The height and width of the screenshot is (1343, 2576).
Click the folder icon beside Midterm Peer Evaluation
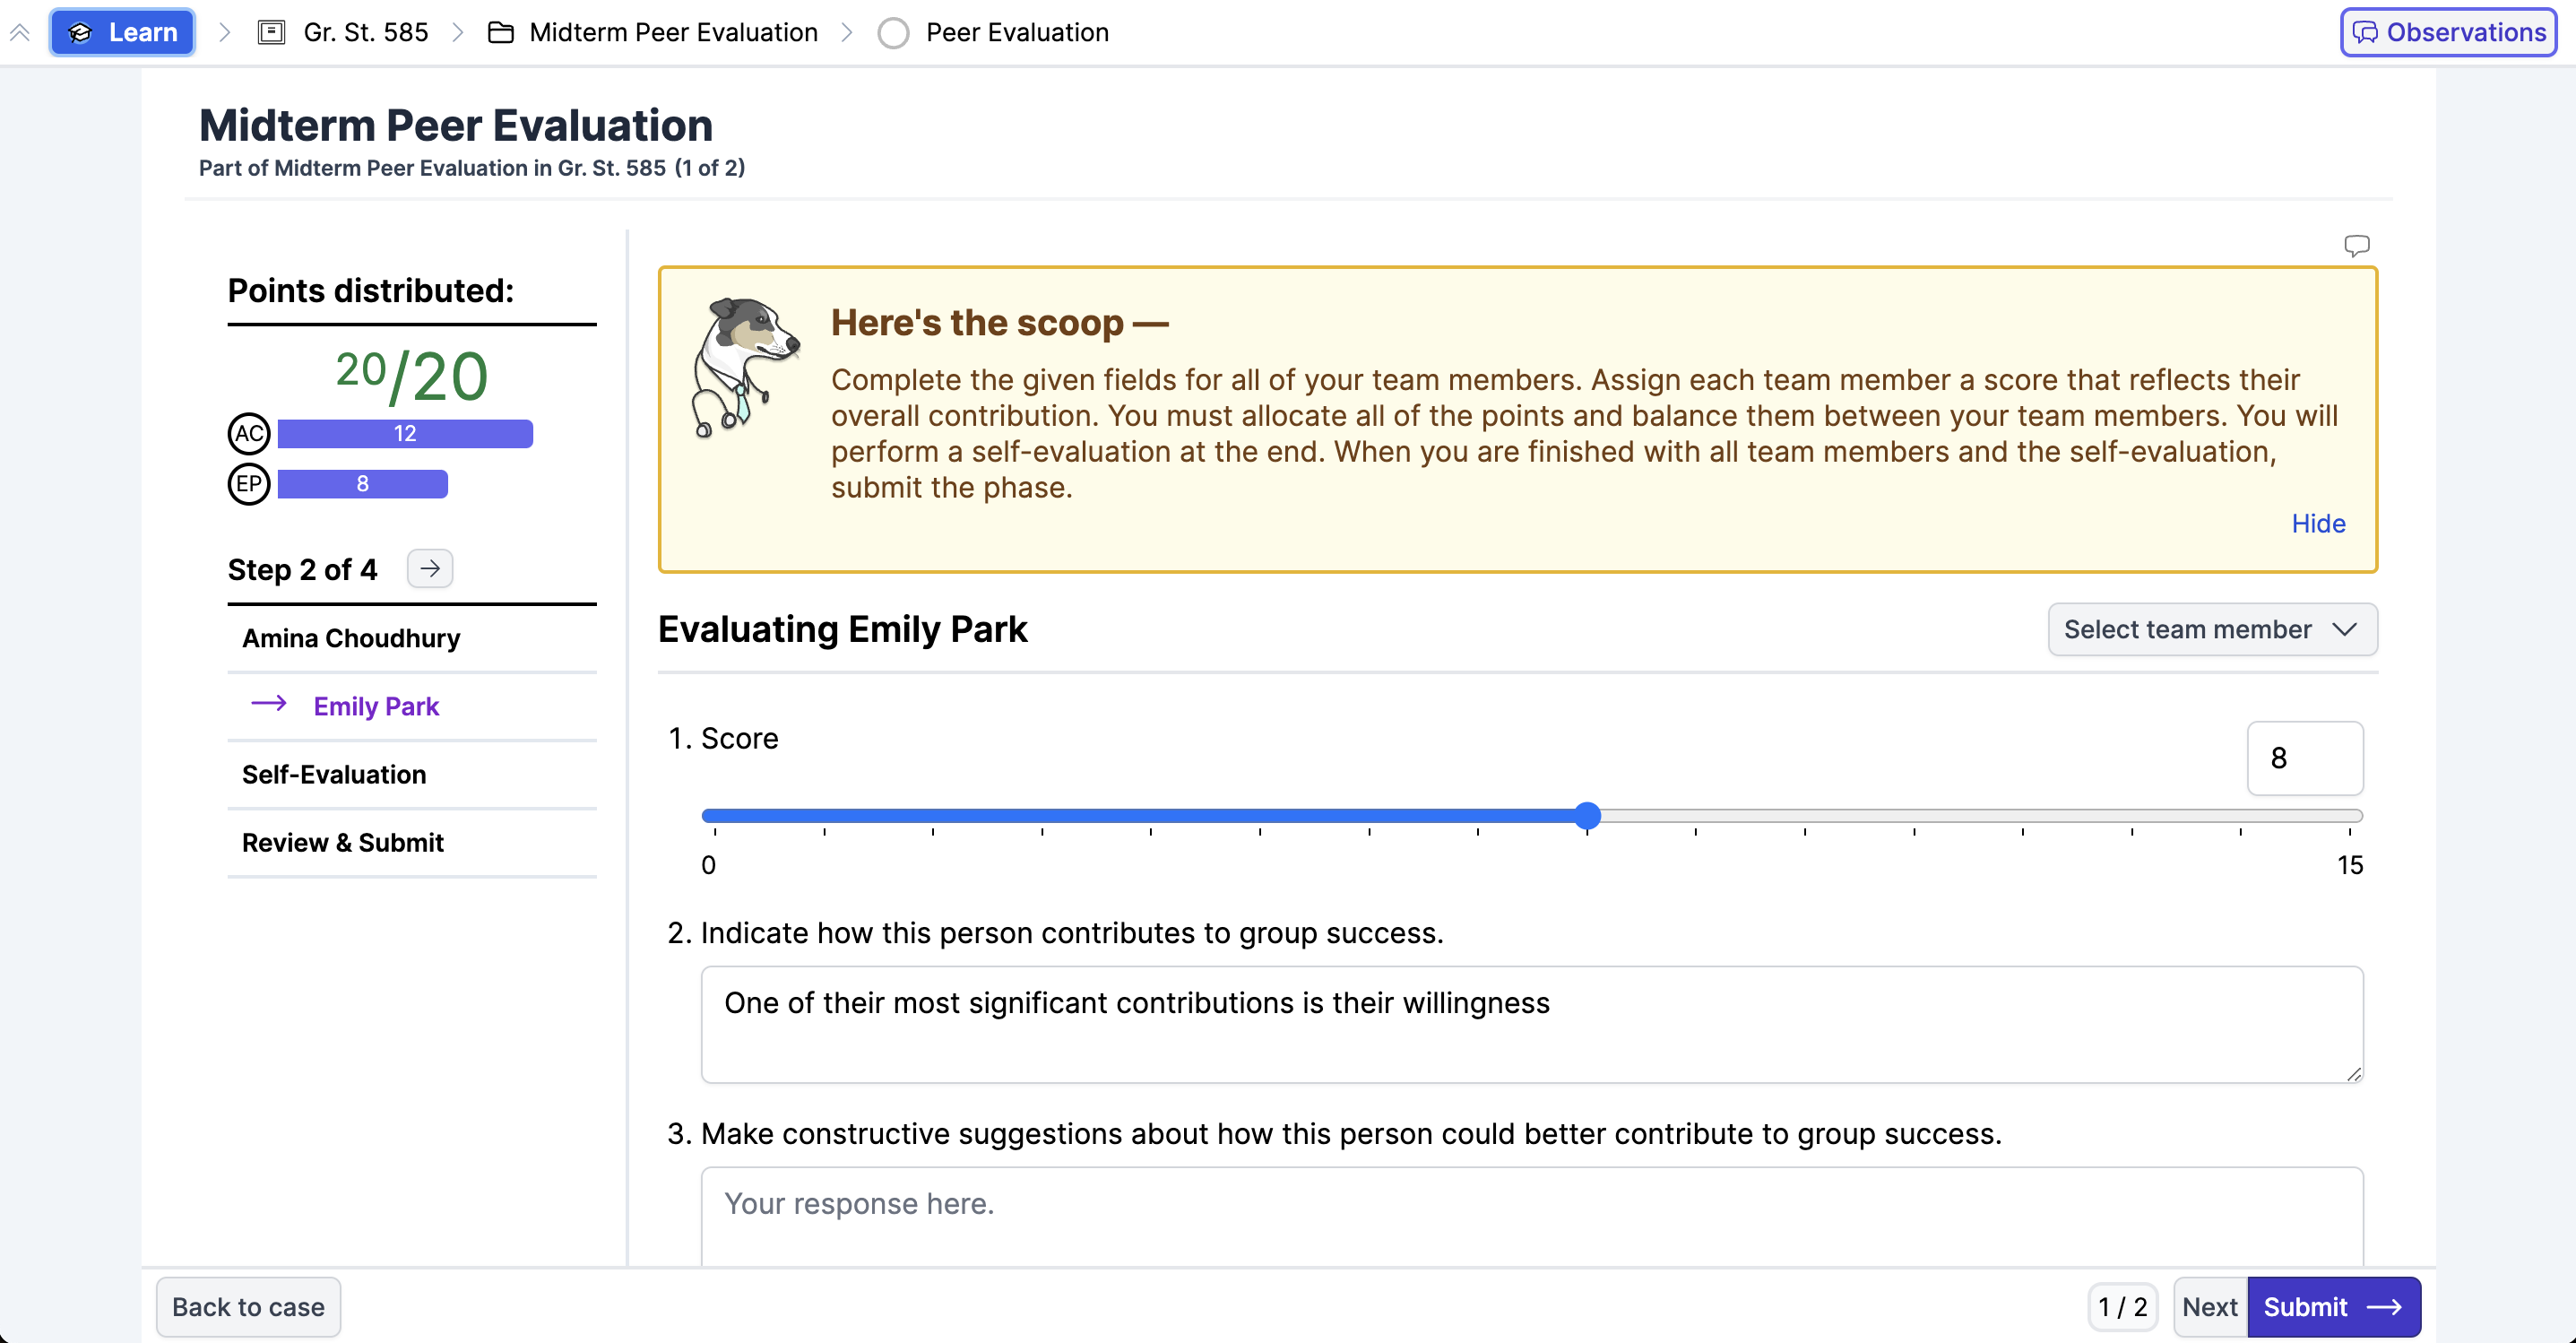500,33
